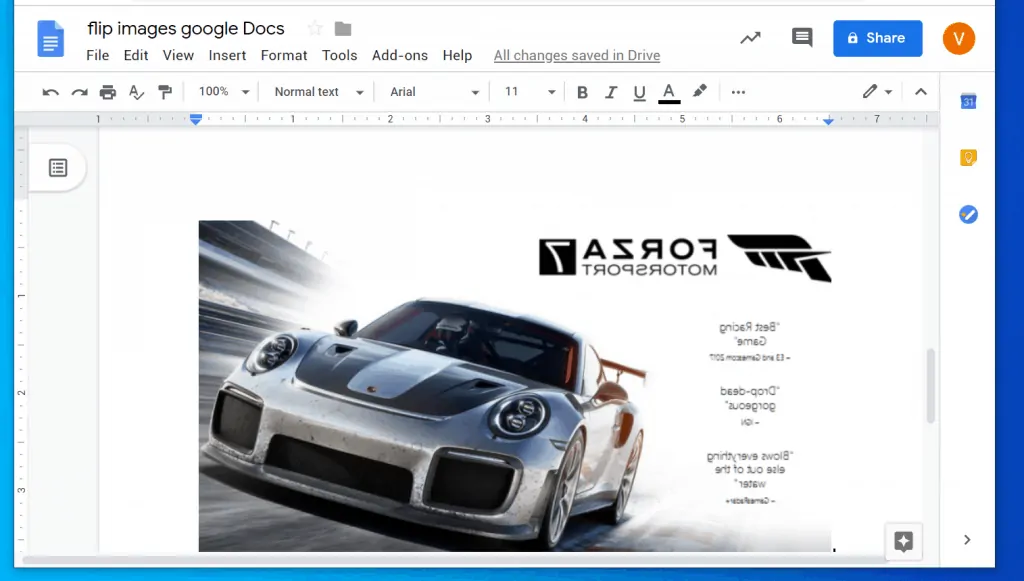Toggle bold formatting

(x=583, y=92)
